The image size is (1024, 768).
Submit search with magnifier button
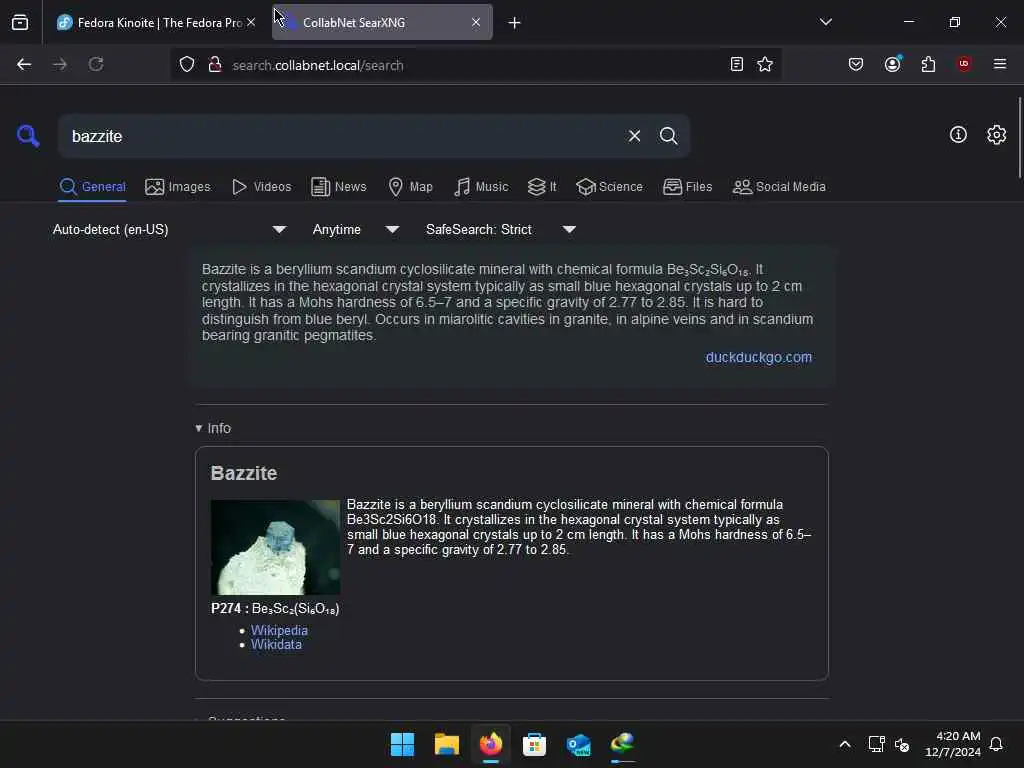click(669, 136)
